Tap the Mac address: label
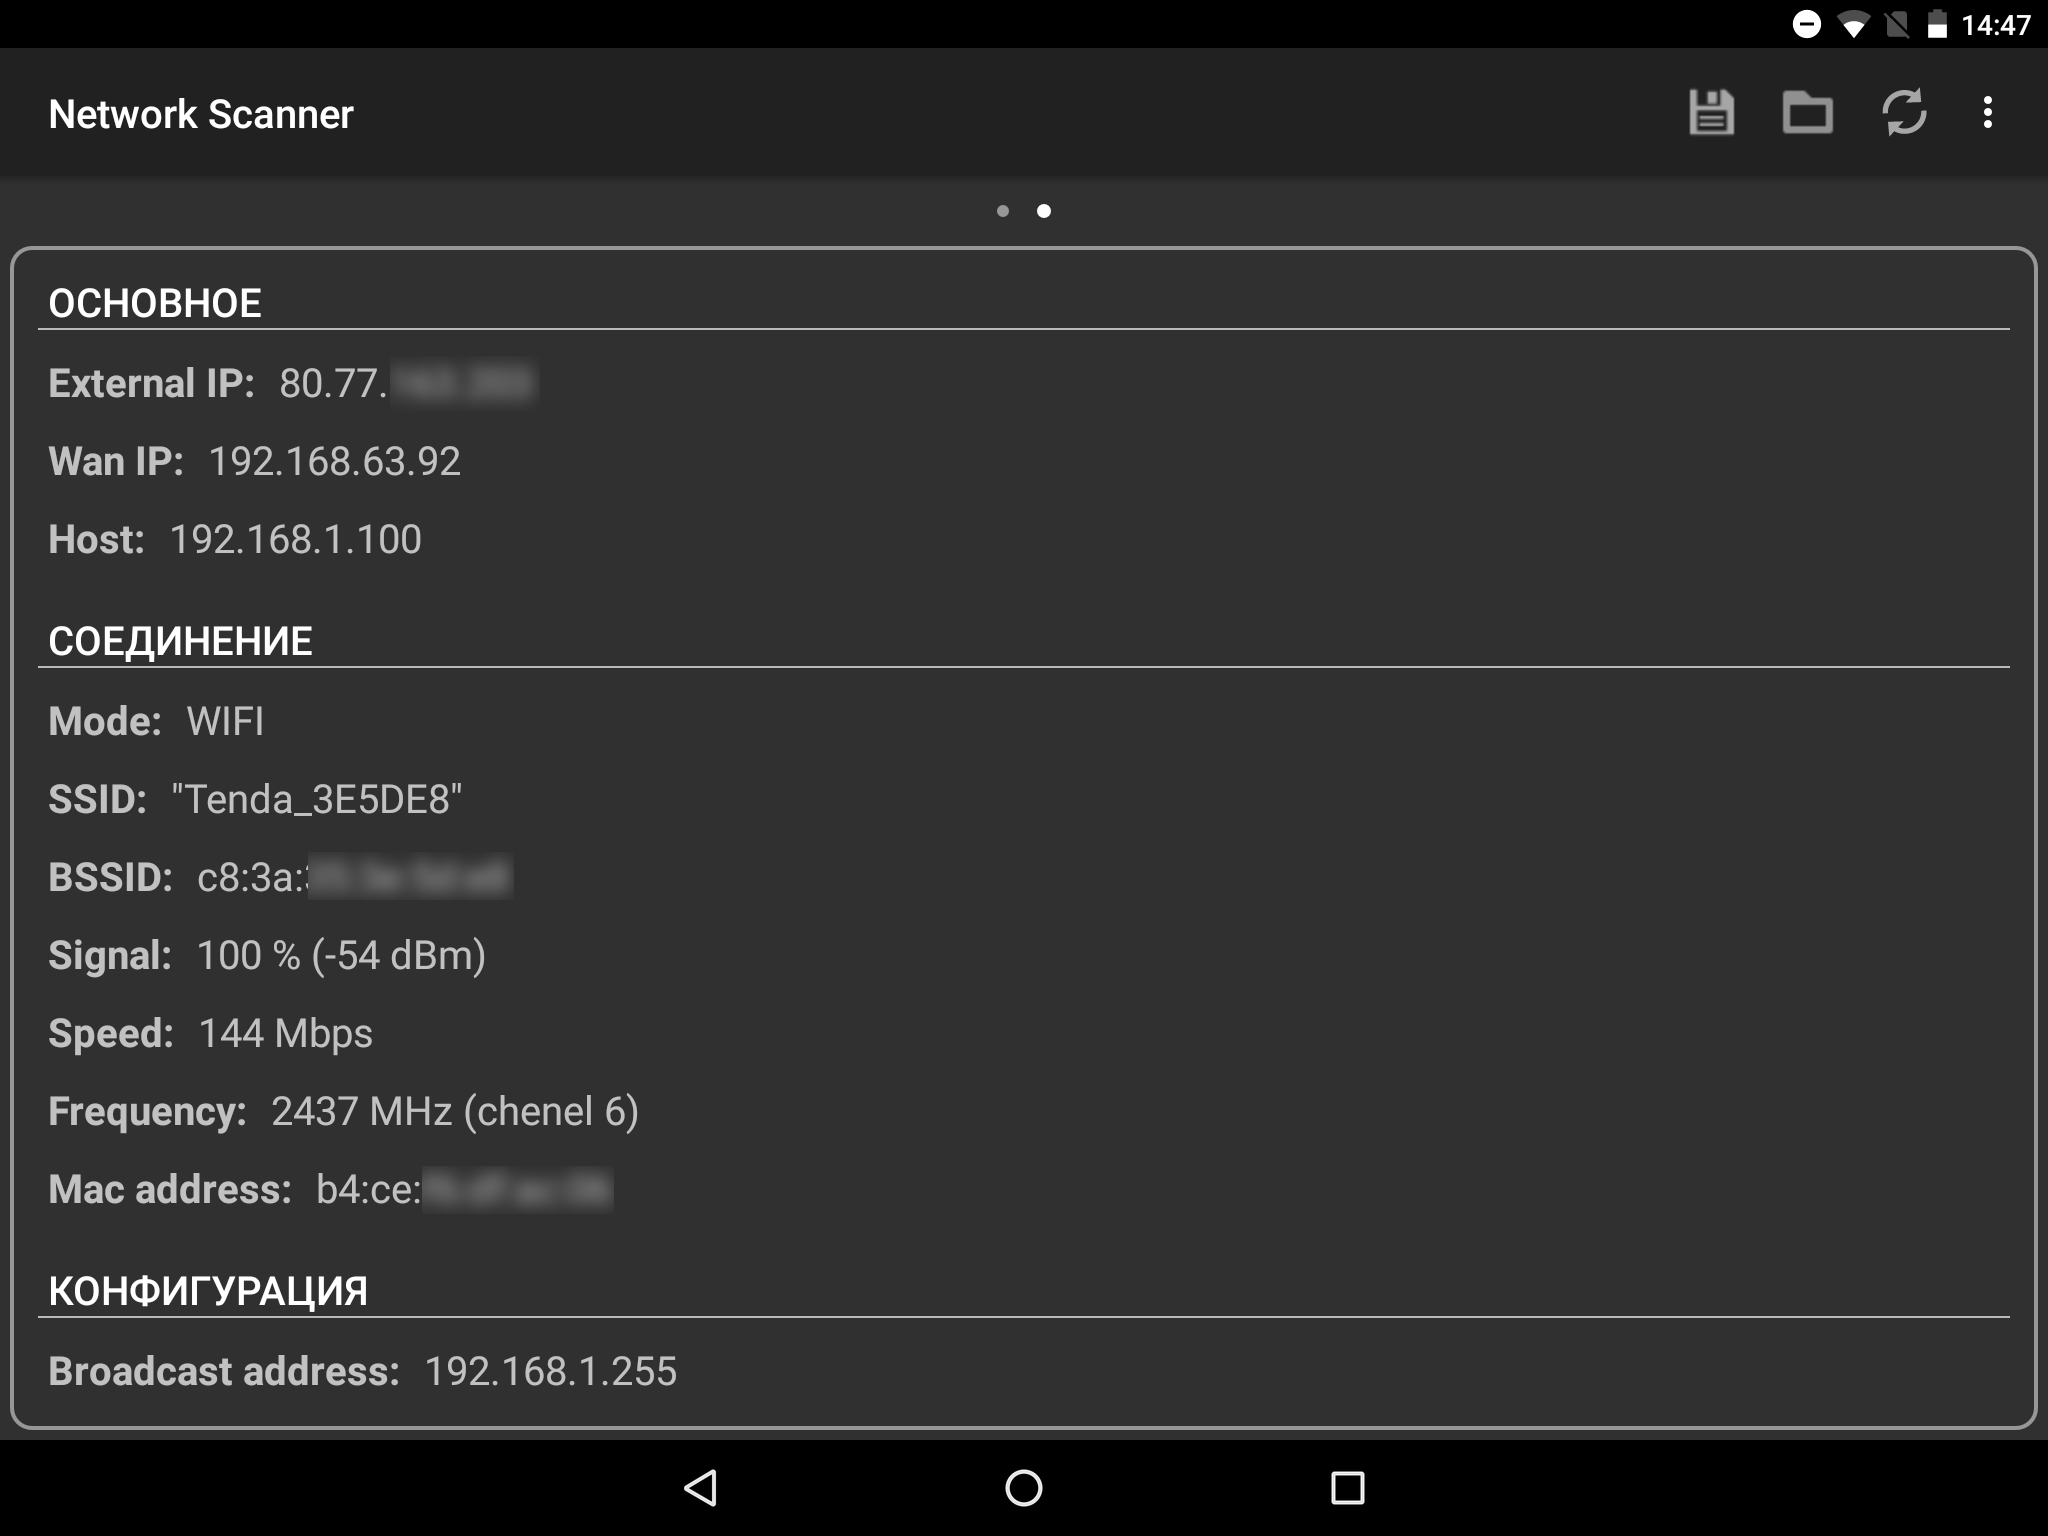 tap(170, 1189)
